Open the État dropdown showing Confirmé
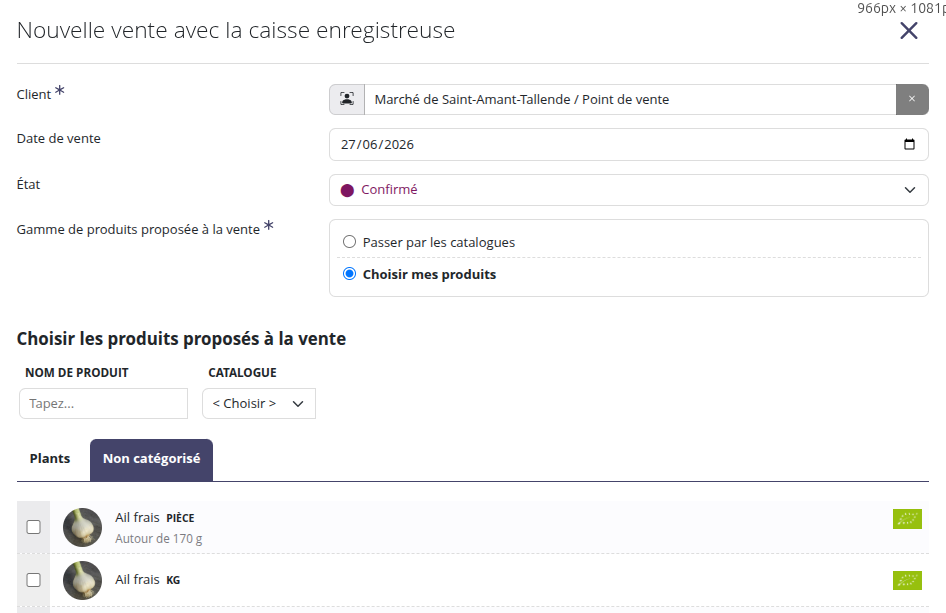Image resolution: width=946 pixels, height=613 pixels. coord(629,190)
